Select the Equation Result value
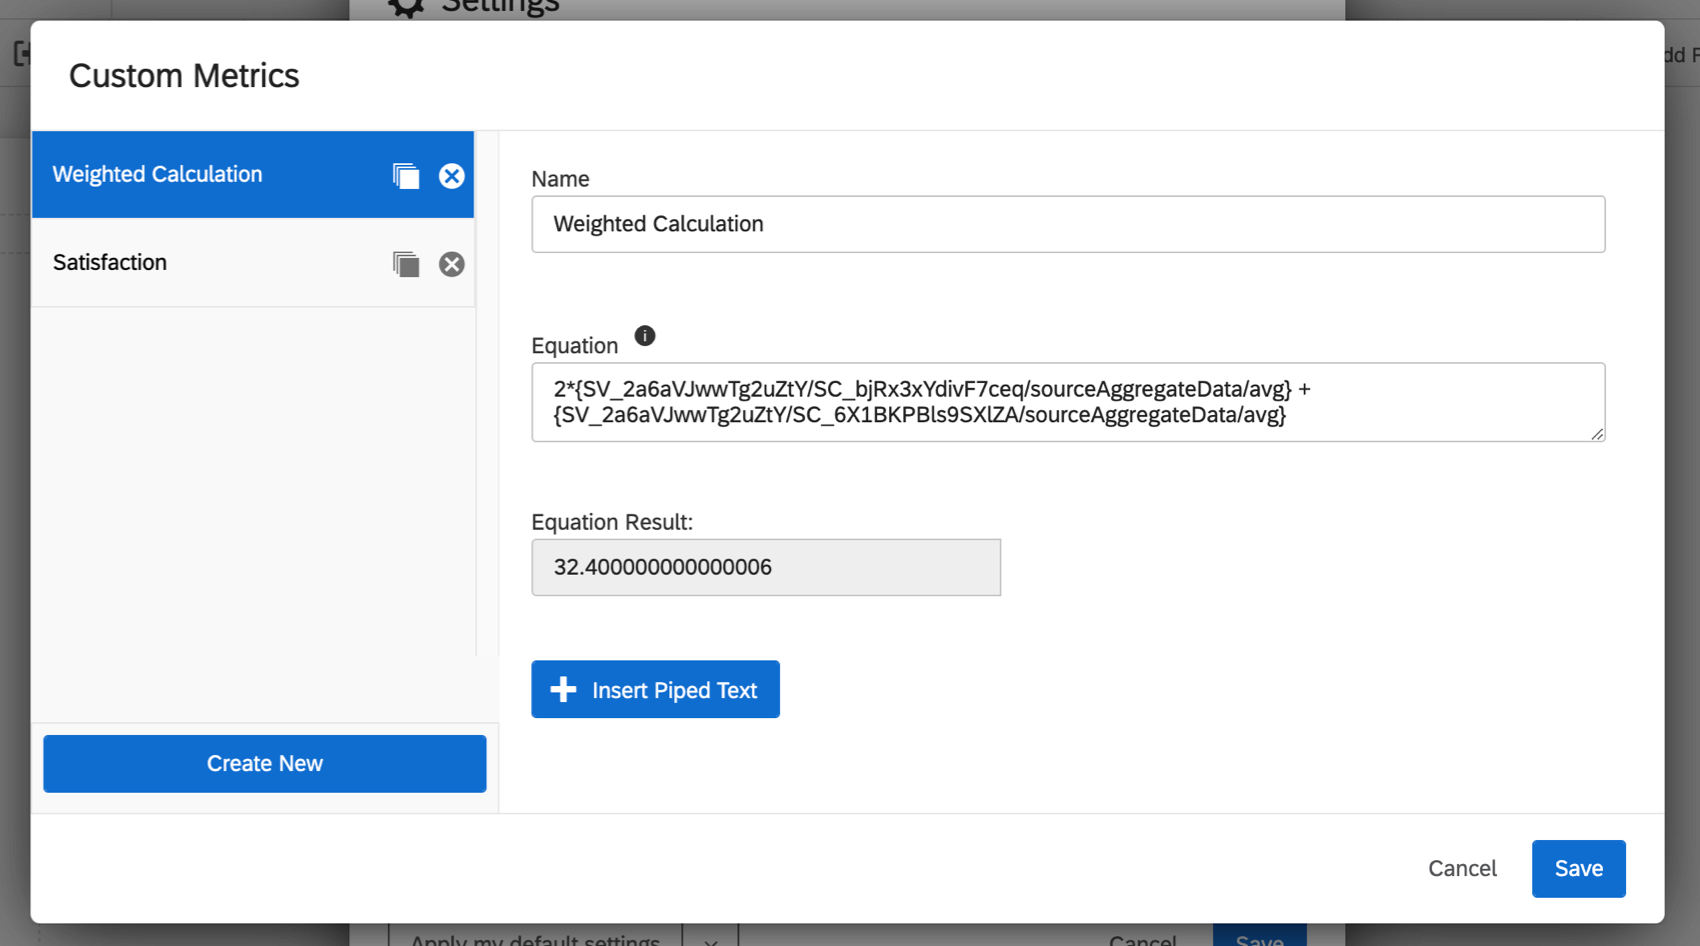The height and width of the screenshot is (946, 1700). tap(766, 567)
